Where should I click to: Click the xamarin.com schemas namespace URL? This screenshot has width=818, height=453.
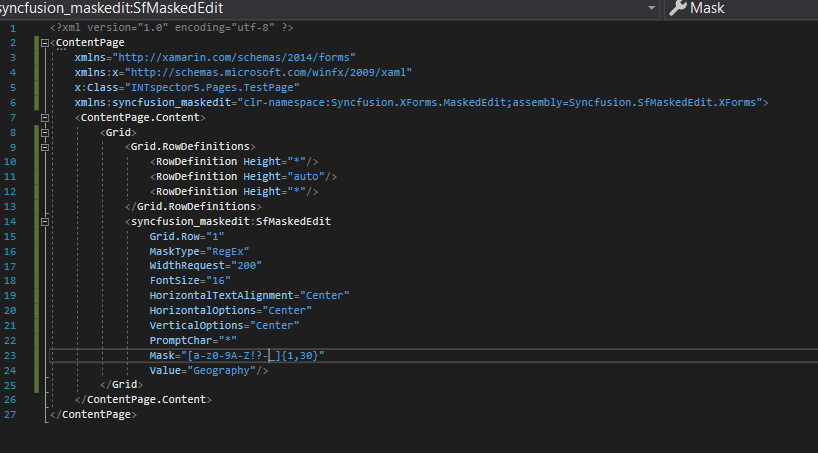pos(234,57)
